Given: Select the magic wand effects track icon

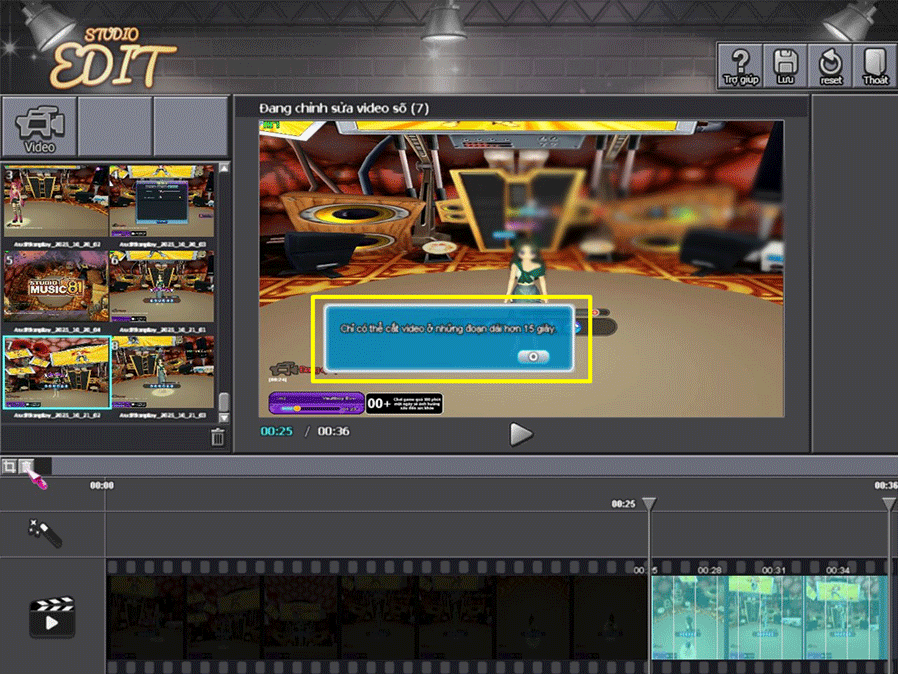Looking at the screenshot, I should pos(45,533).
